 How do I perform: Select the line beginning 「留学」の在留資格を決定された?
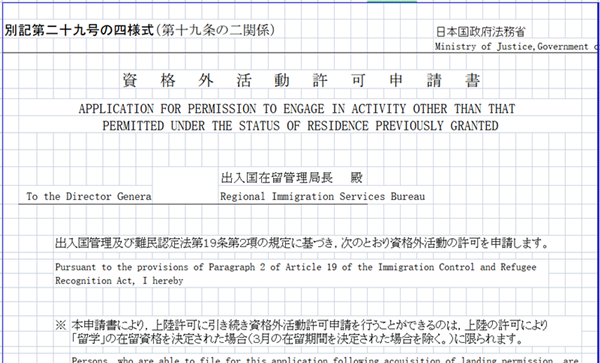tap(297, 339)
